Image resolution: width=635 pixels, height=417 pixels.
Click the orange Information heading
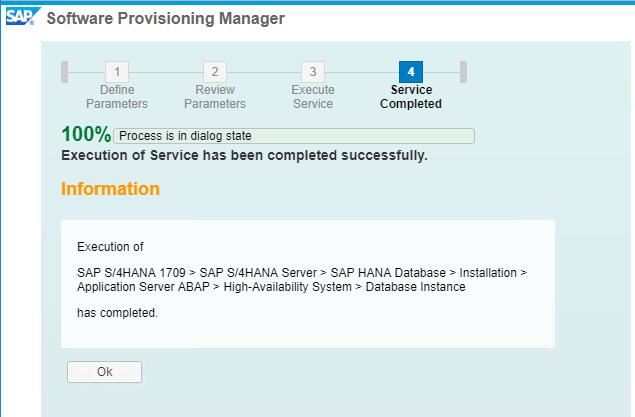pos(110,189)
